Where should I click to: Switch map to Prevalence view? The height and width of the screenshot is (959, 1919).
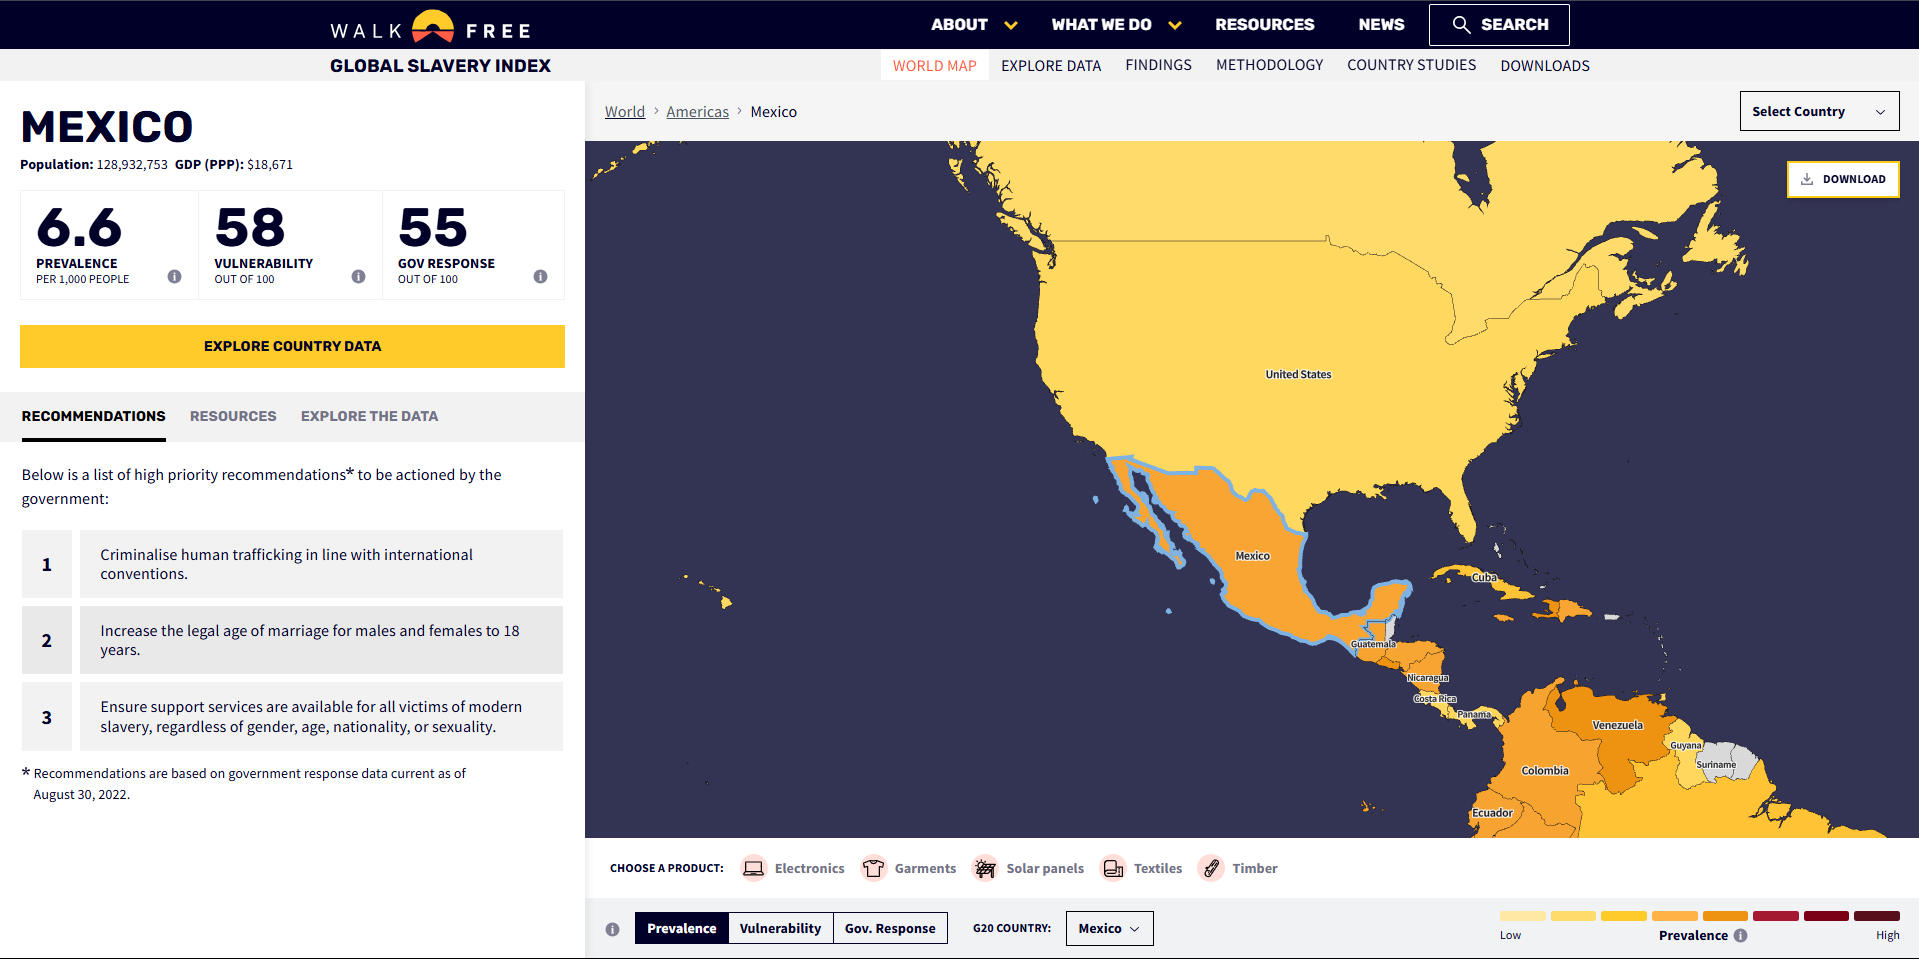681,928
